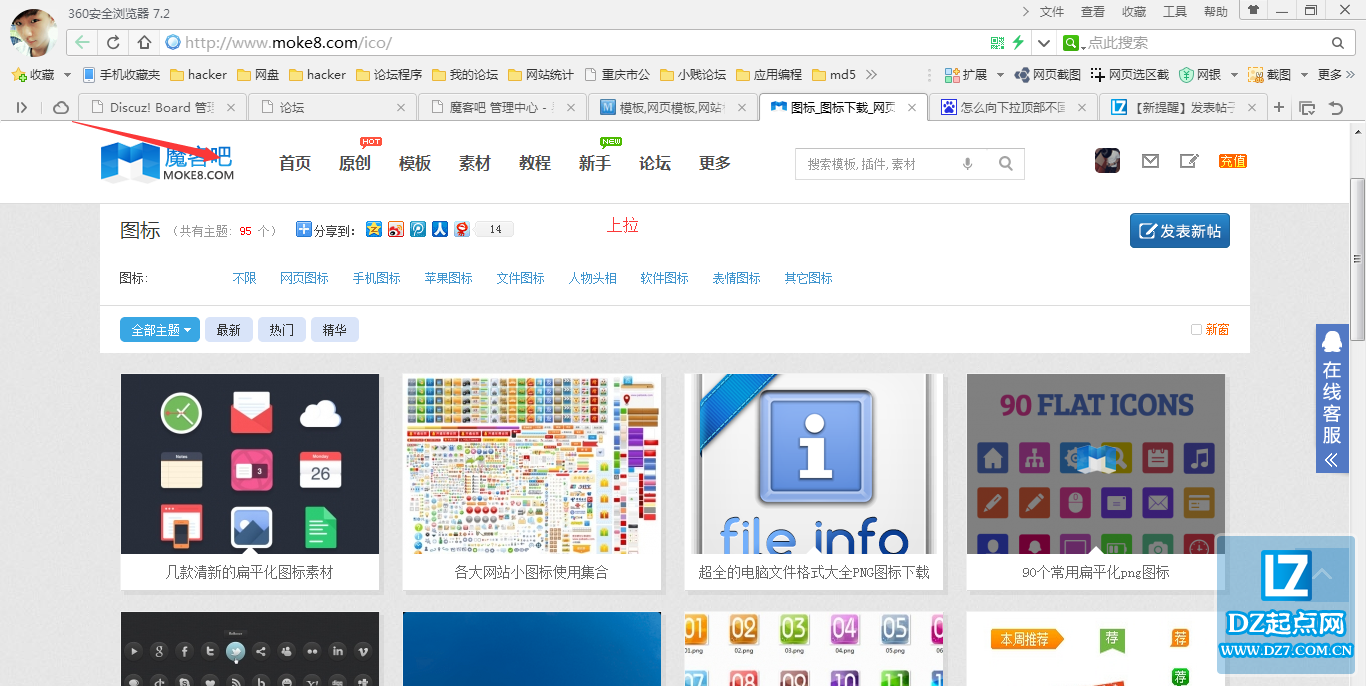1366x686 pixels.
Task: Open the arrow beside 截图 tool
Action: (1304, 75)
